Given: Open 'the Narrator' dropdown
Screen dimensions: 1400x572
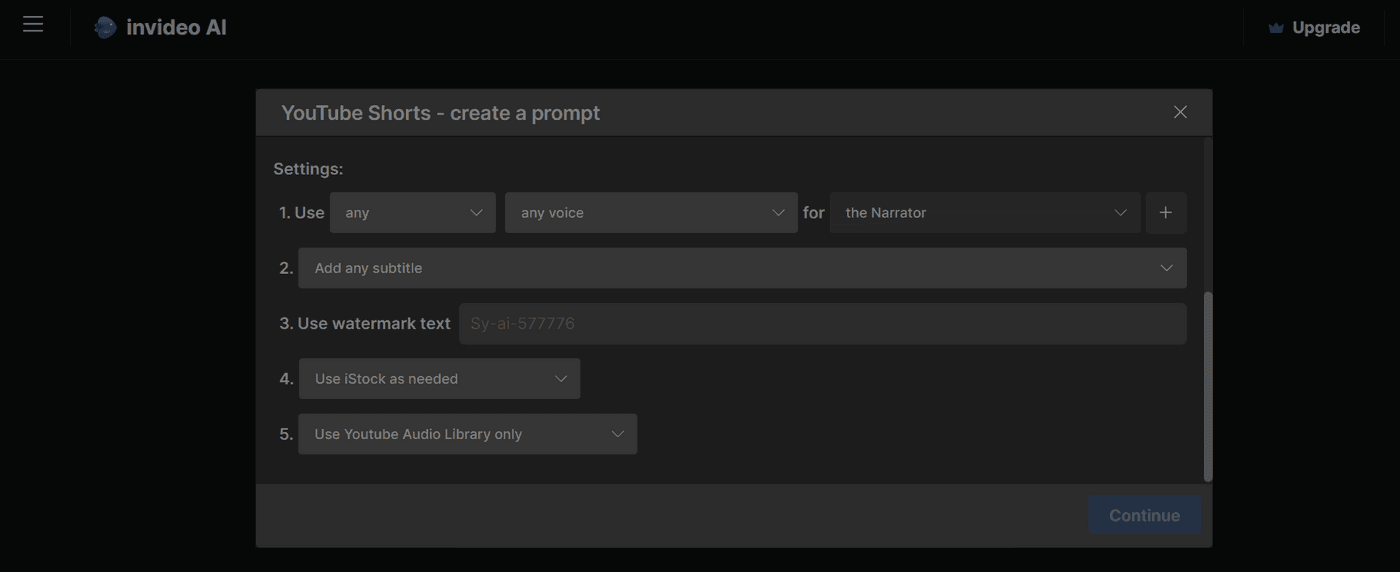Looking at the screenshot, I should click(x=985, y=213).
